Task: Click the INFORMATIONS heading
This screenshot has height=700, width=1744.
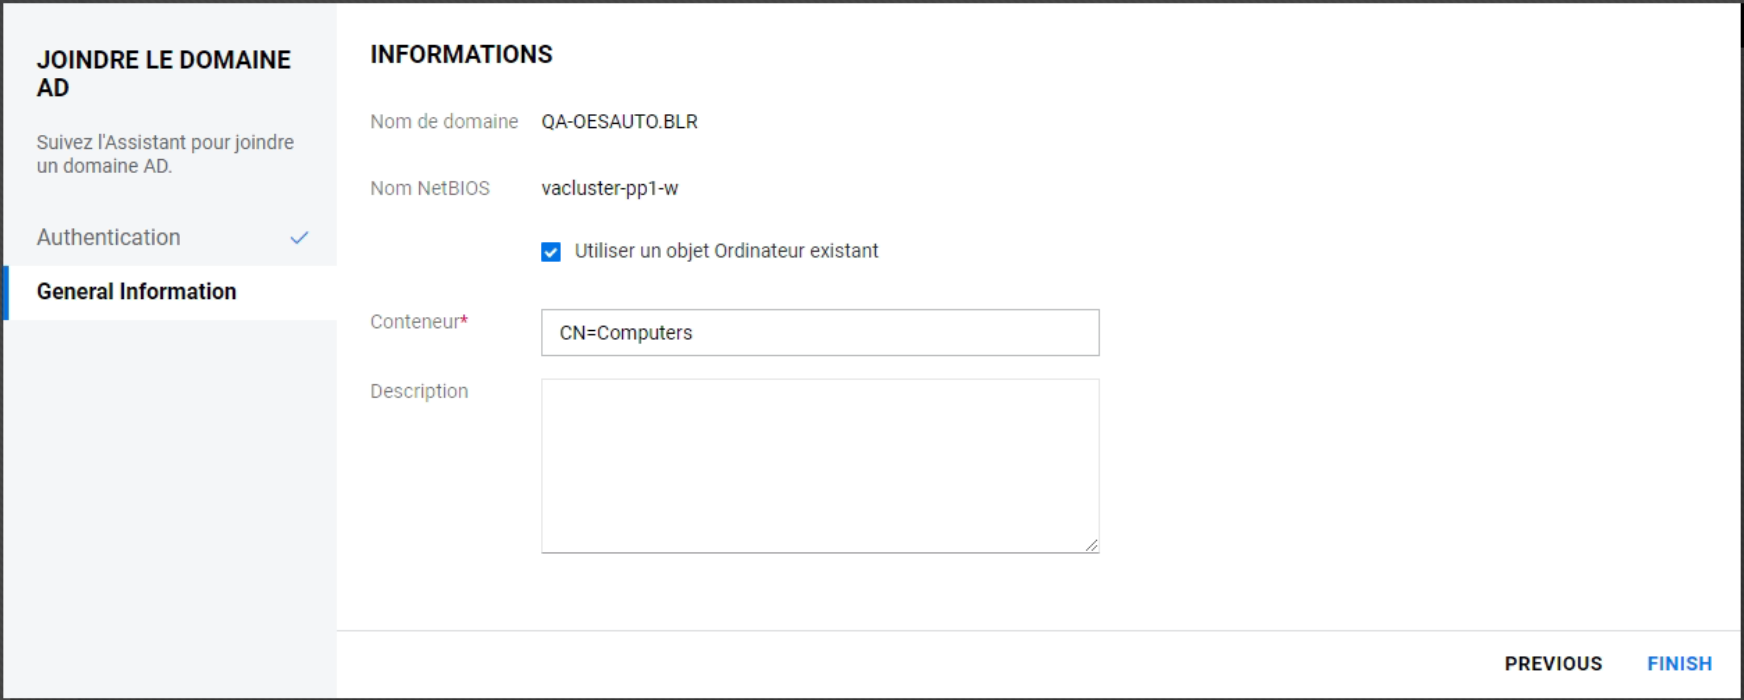Action: pyautogui.click(x=461, y=55)
